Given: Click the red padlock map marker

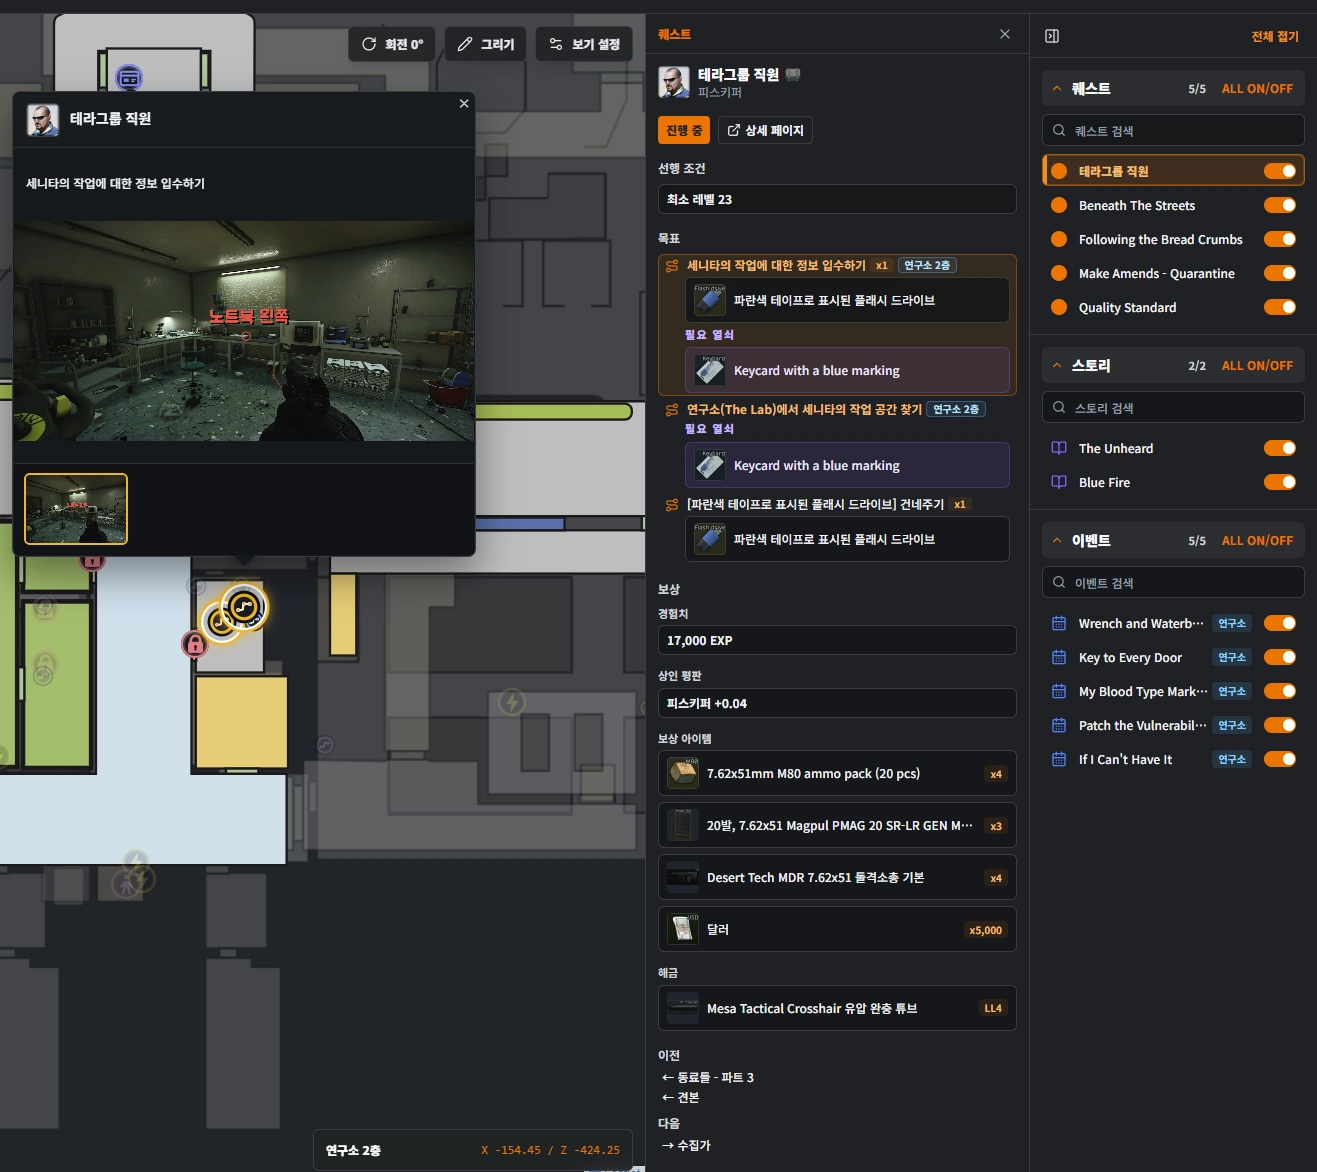Looking at the screenshot, I should click(x=195, y=644).
